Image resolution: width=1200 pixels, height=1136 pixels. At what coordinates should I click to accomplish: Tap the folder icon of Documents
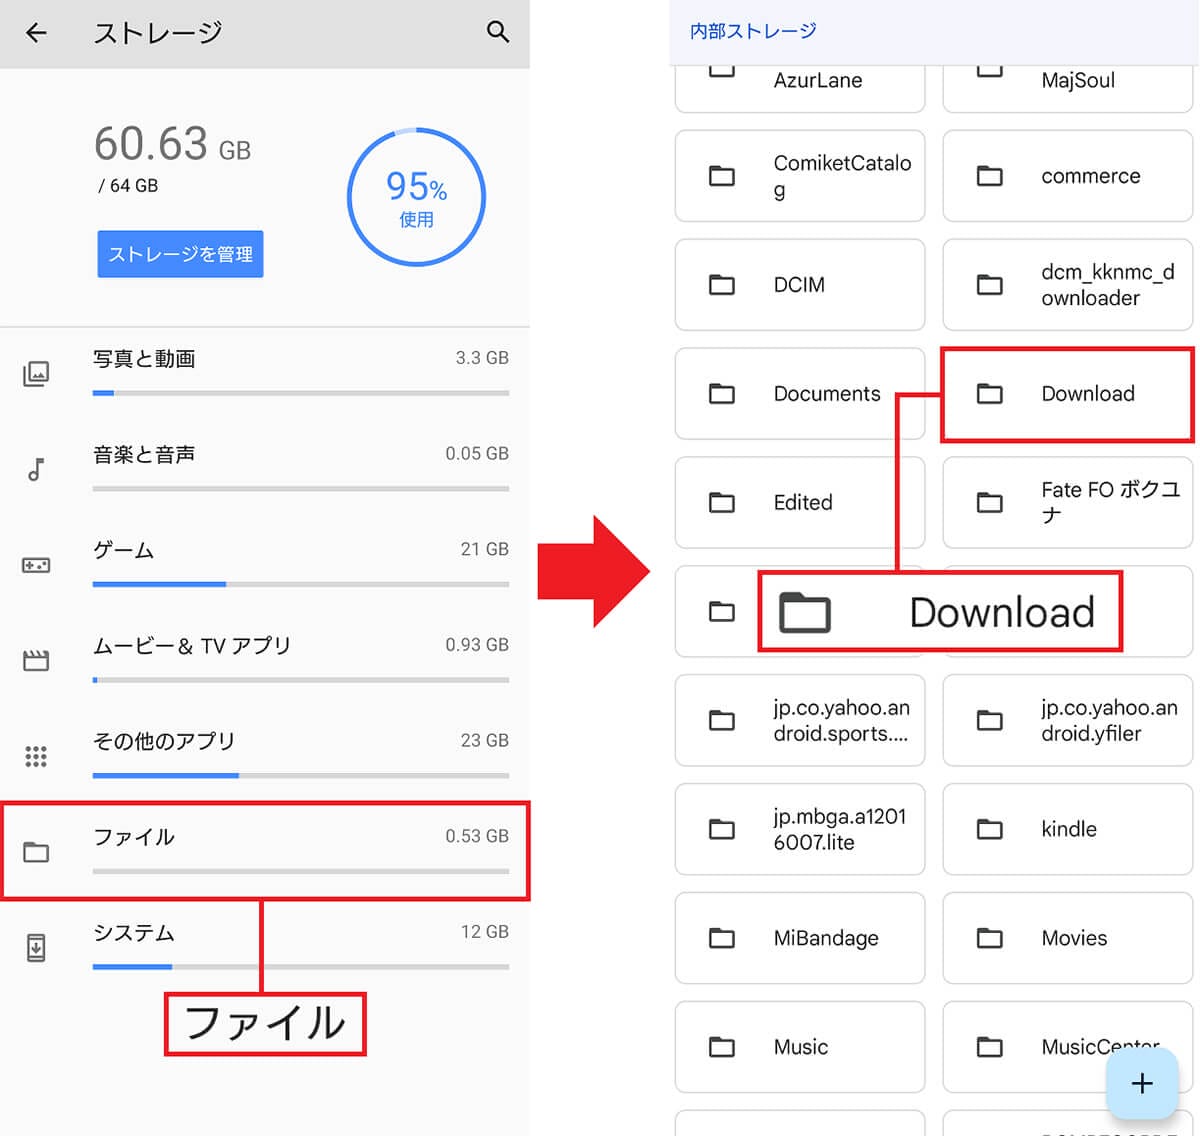coord(722,394)
